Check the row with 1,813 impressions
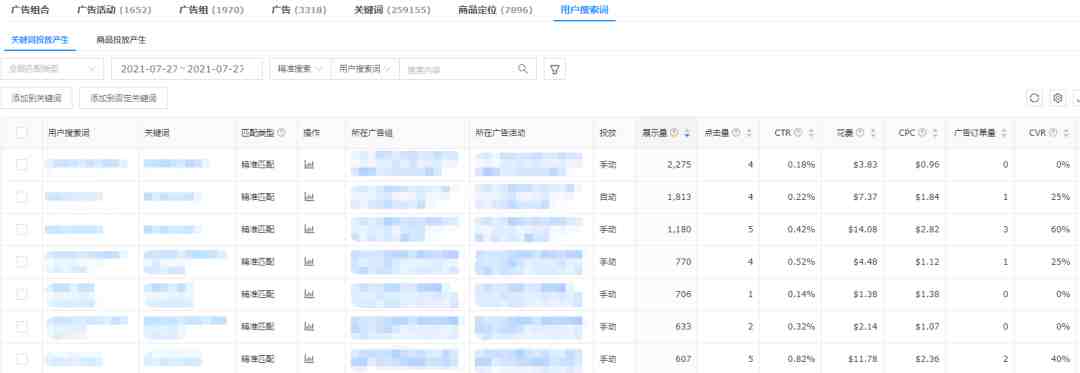This screenshot has height=373, width=1080. [21, 197]
